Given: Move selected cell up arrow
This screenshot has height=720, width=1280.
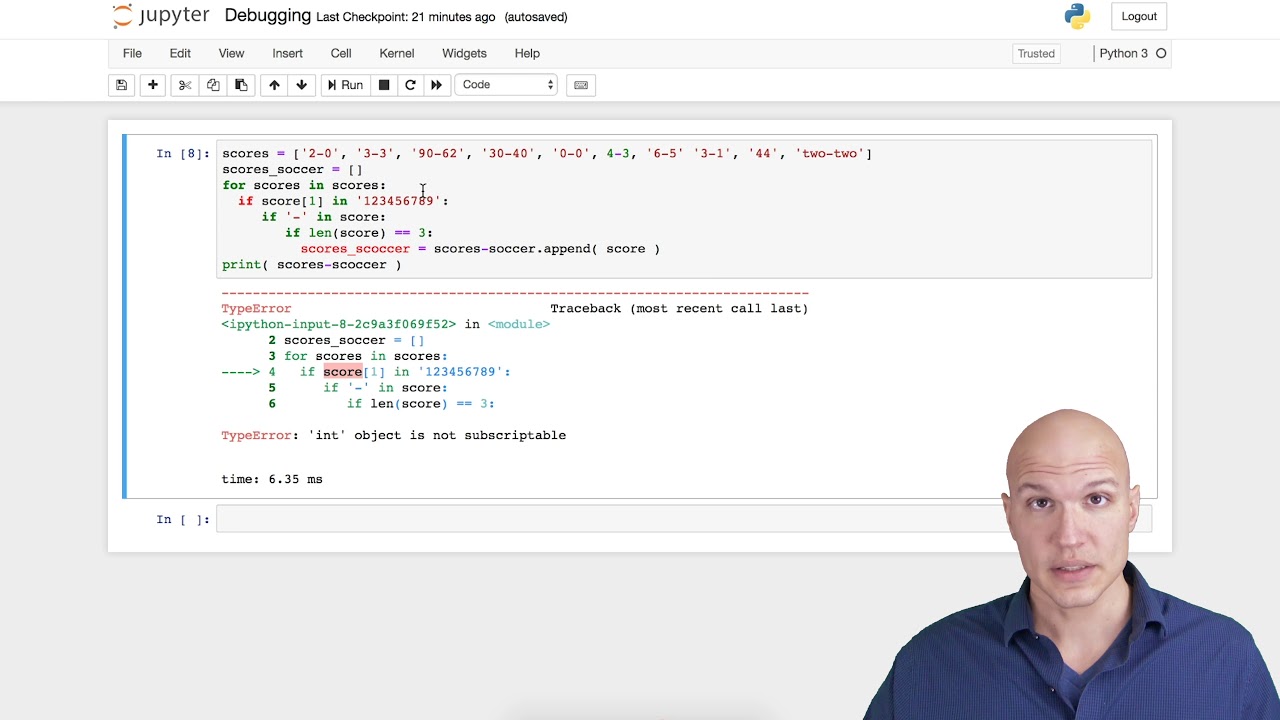Looking at the screenshot, I should [274, 85].
